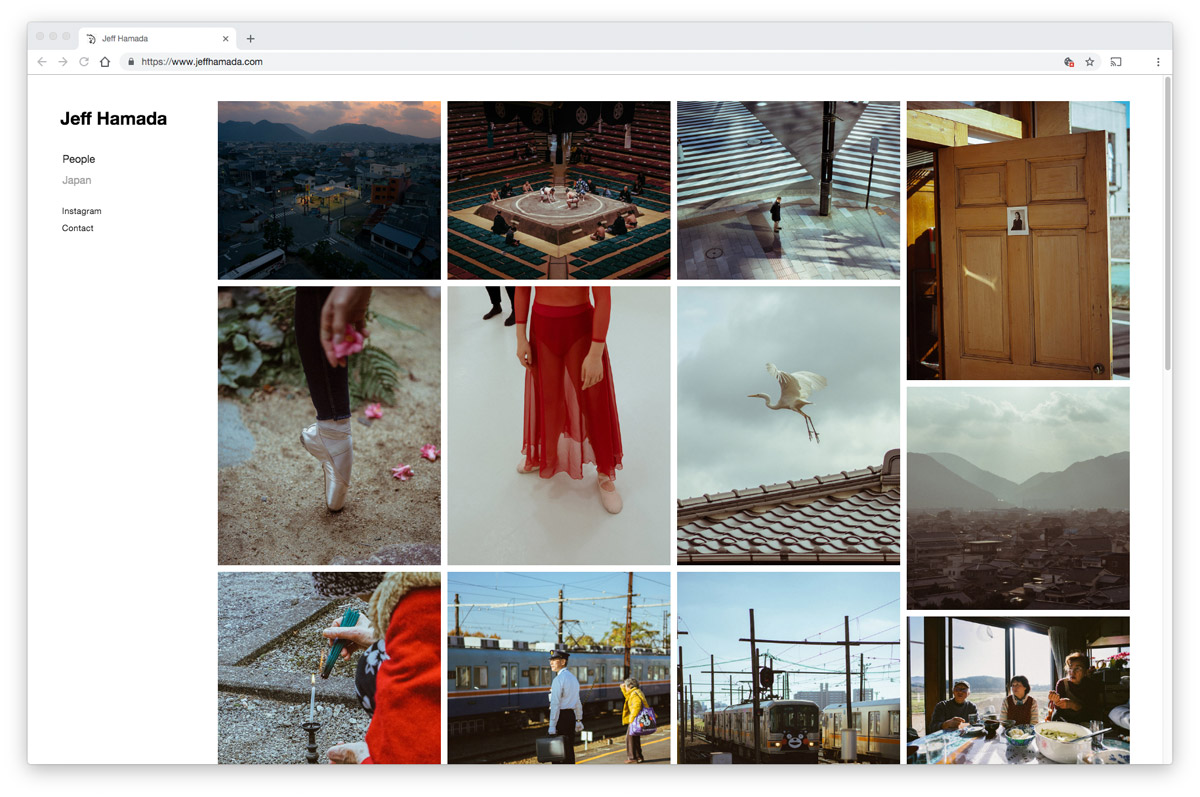
Task: Click the padlock icon in the address bar
Action: (x=131, y=62)
